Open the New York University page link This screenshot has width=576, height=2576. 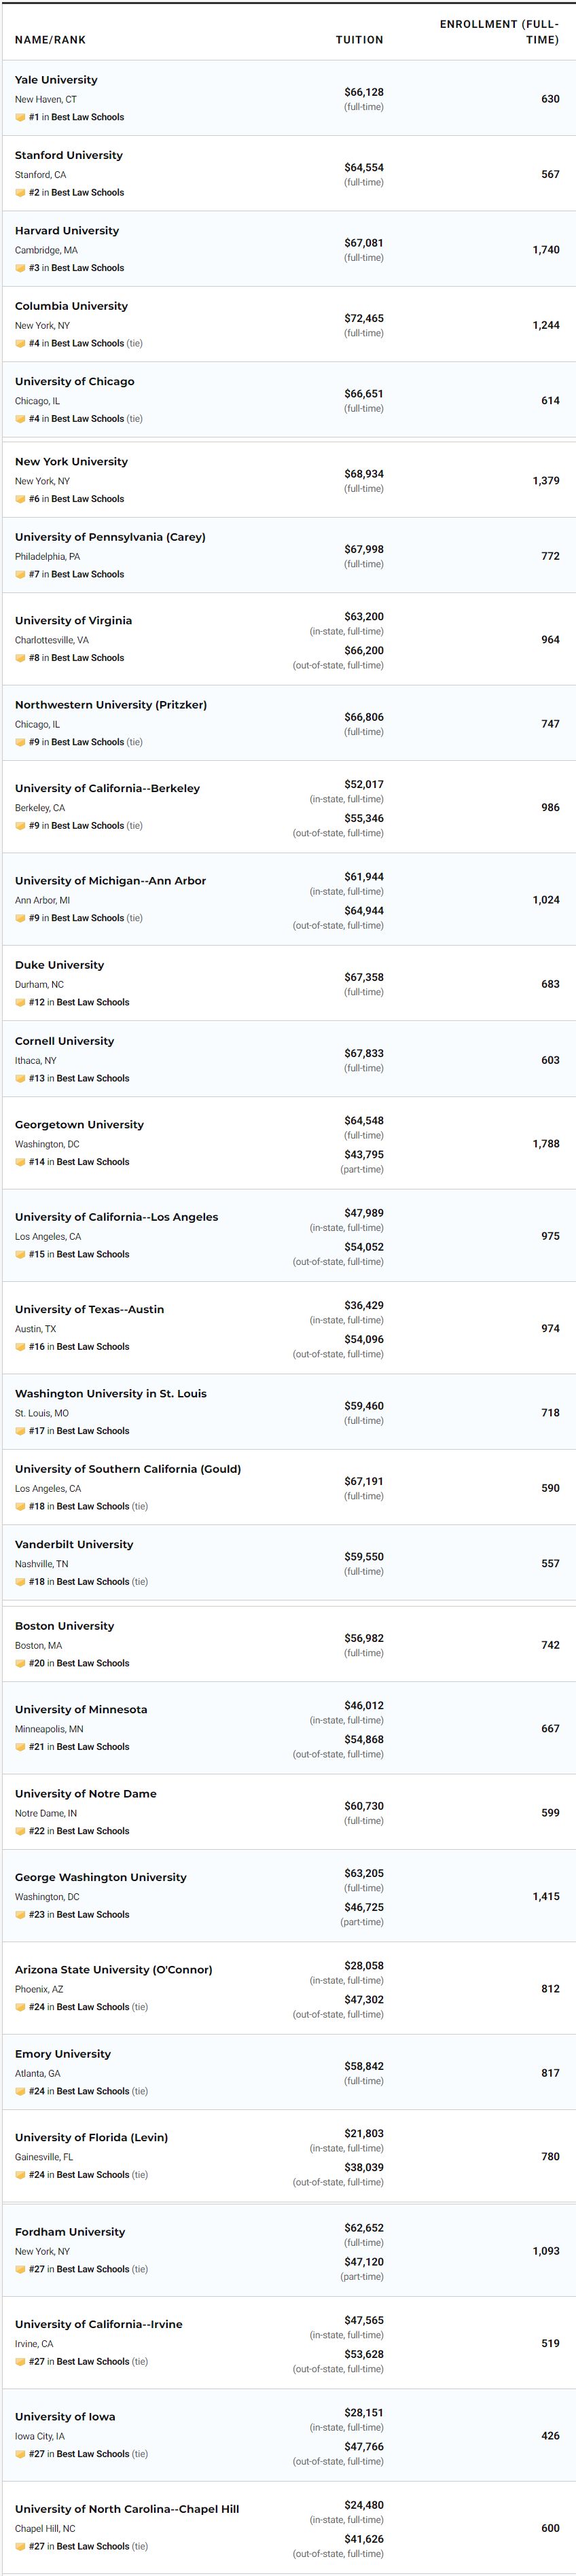71,461
